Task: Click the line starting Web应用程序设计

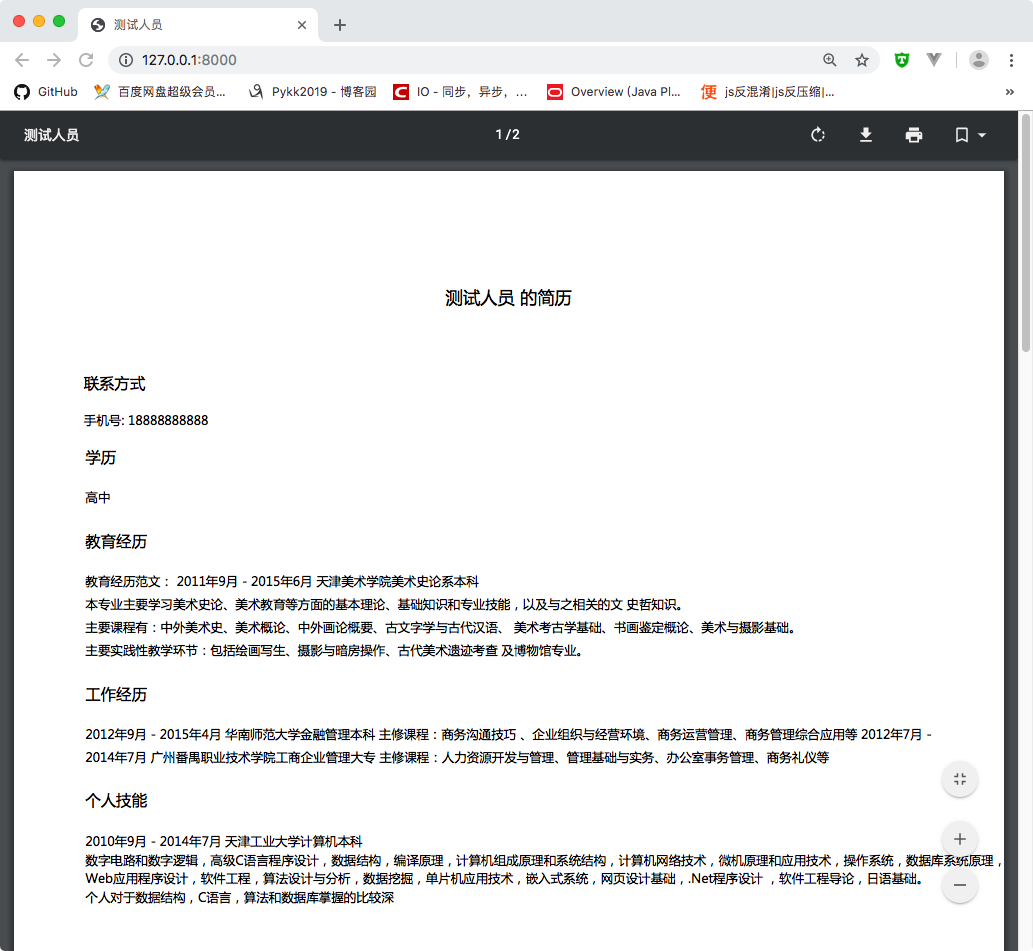Action: pyautogui.click(x=505, y=879)
